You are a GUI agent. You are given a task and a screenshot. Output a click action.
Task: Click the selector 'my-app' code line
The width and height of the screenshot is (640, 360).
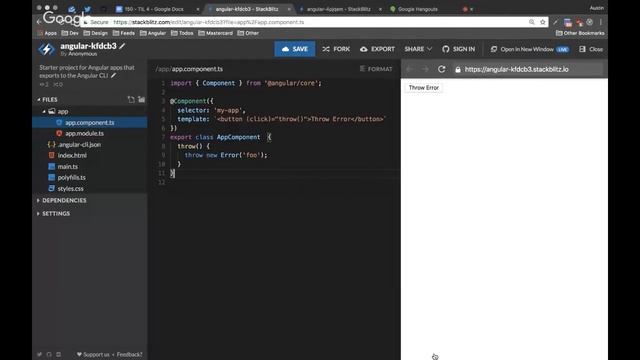point(211,110)
